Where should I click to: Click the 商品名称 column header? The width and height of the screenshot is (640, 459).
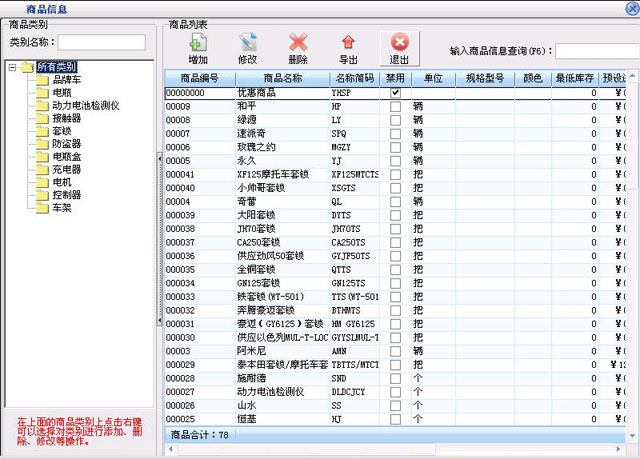click(282, 78)
